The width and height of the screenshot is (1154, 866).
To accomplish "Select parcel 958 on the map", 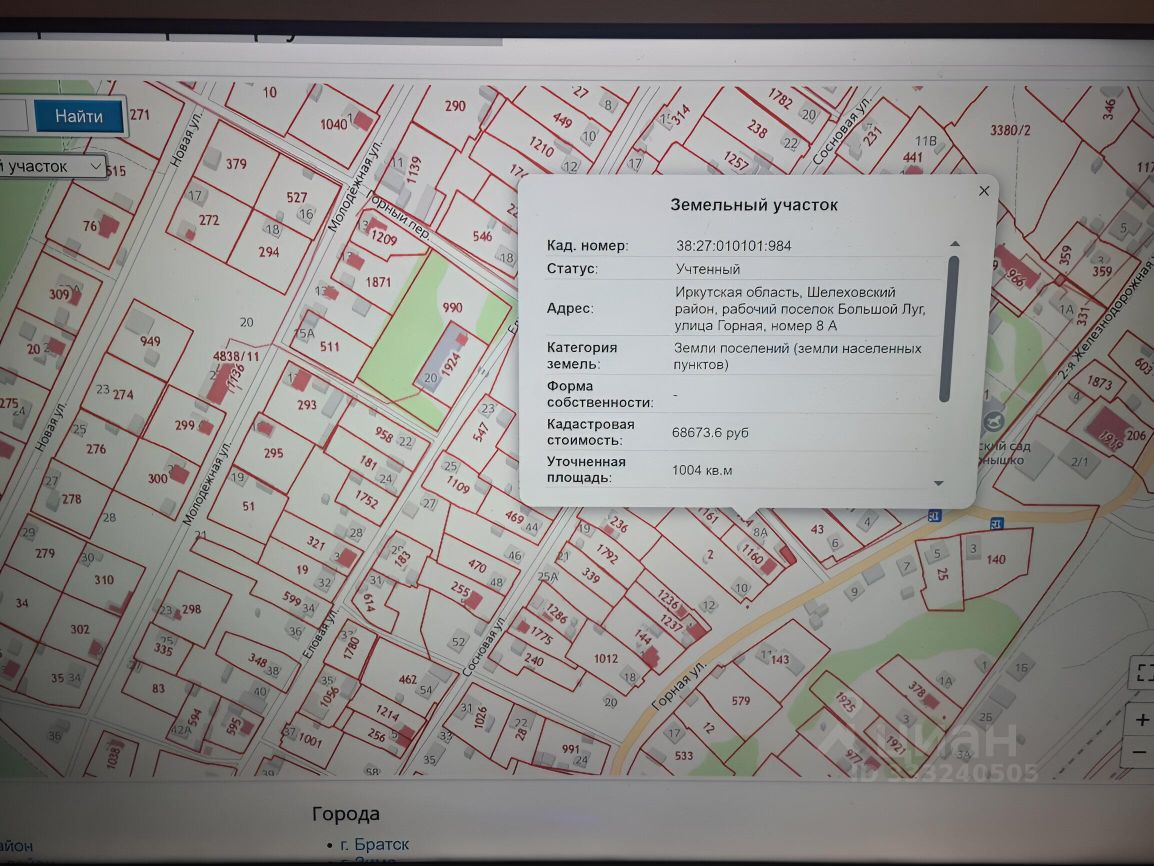I will tap(383, 434).
